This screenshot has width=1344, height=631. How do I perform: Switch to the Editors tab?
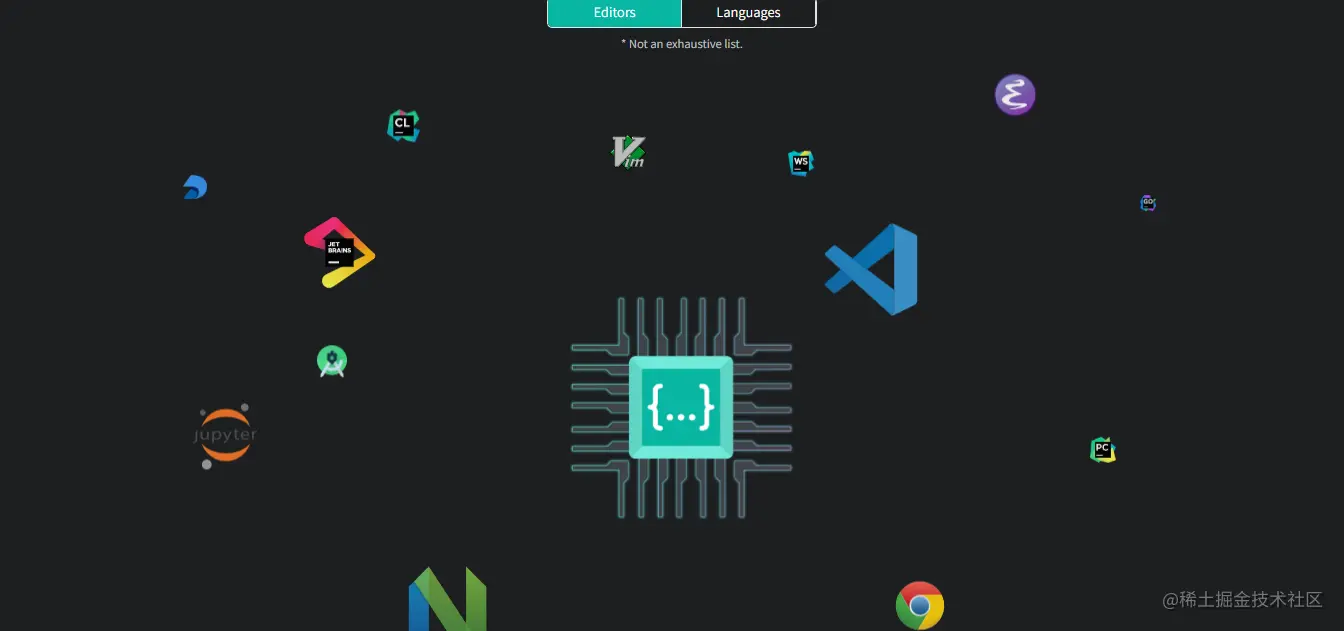(614, 13)
